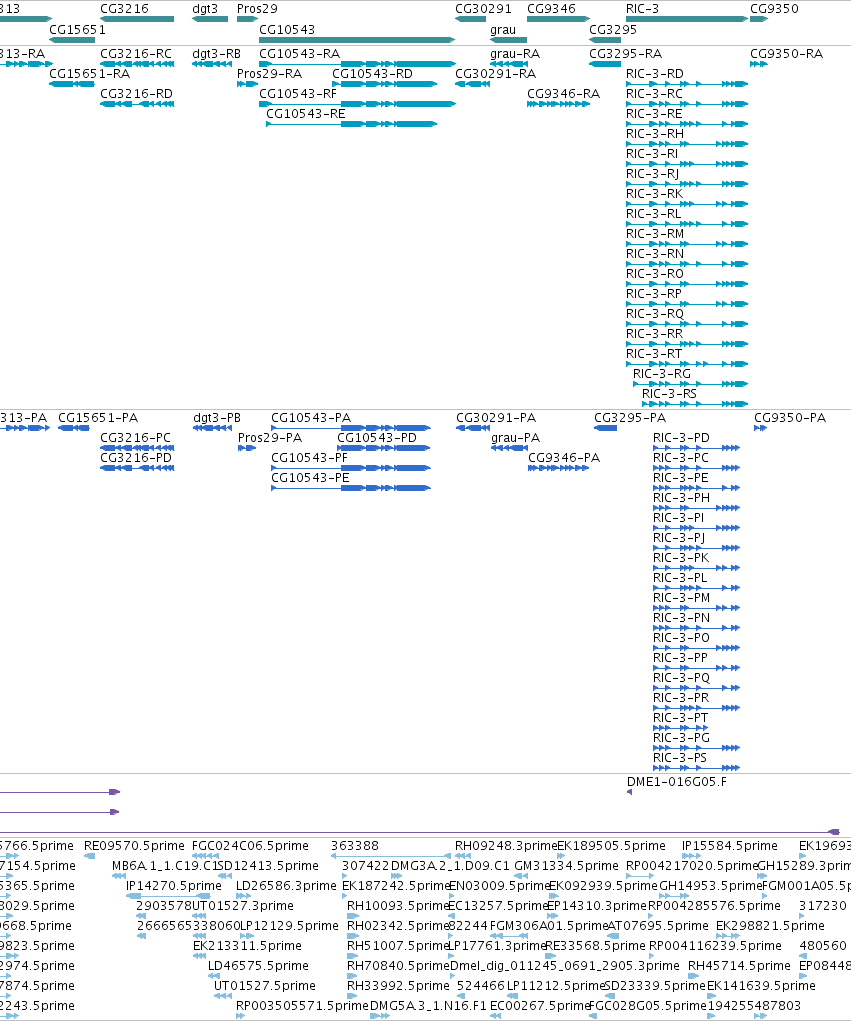Click transcript RIC-3-RH
851x1021 pixels.
(x=655, y=133)
